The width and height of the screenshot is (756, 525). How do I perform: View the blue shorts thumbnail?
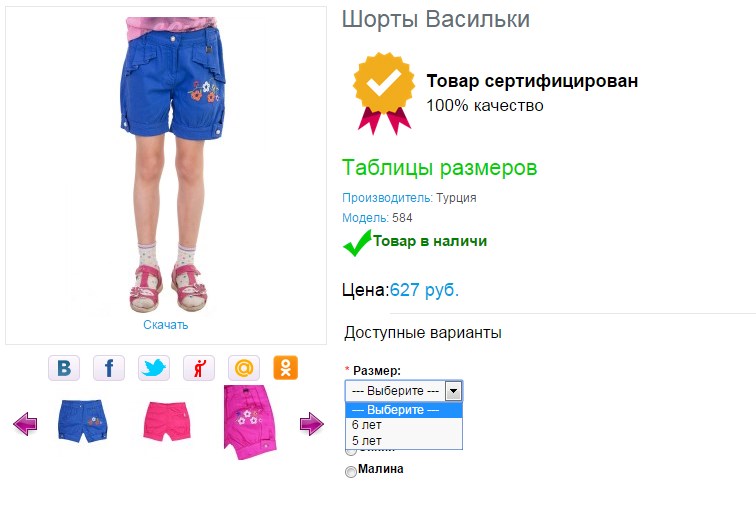point(83,420)
